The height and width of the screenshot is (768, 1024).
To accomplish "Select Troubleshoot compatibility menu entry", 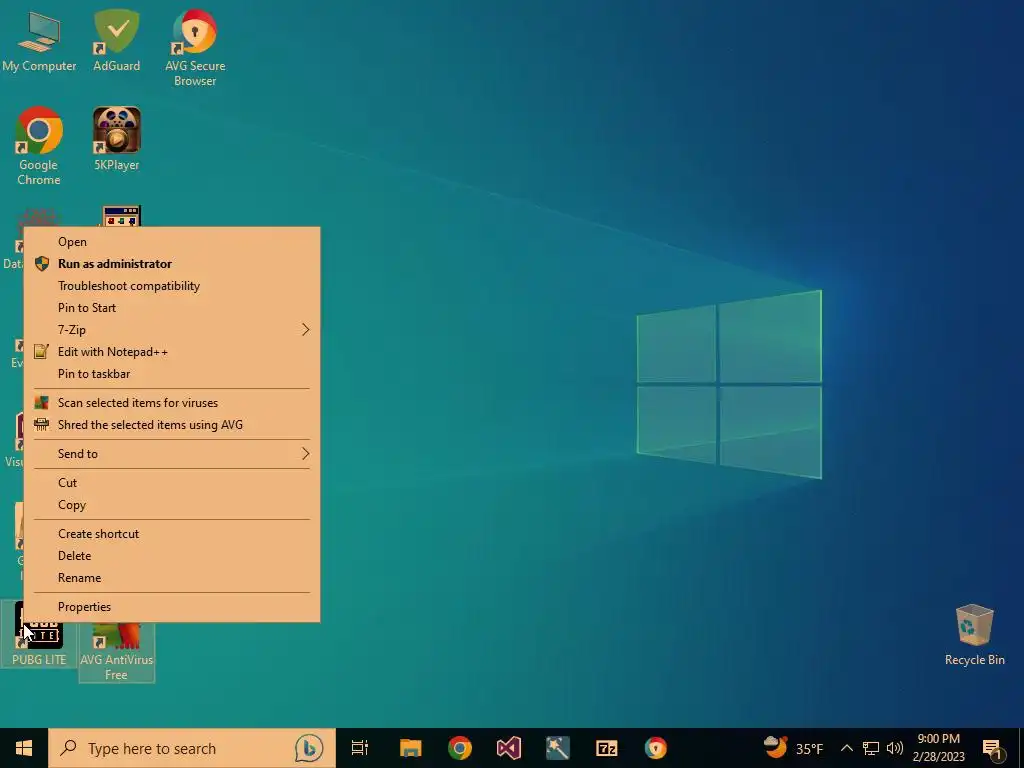I will point(172,286).
